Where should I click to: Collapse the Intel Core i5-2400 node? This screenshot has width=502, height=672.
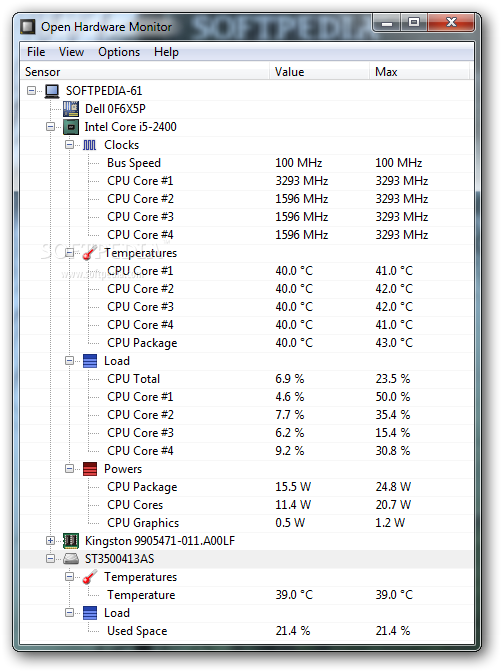[x=51, y=127]
